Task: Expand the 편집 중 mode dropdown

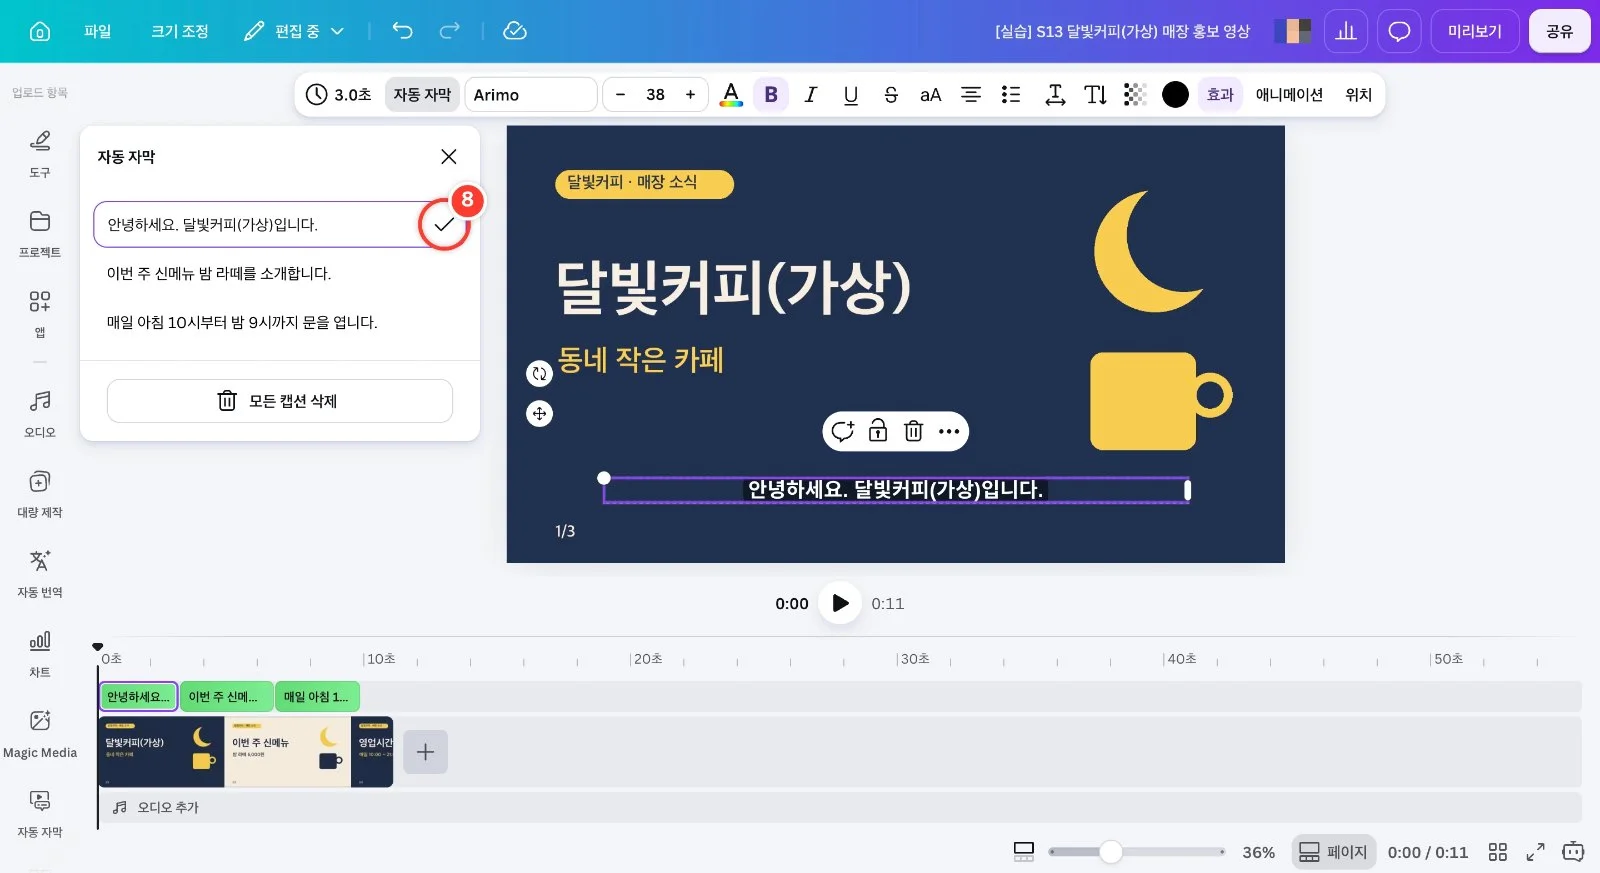Action: point(294,31)
